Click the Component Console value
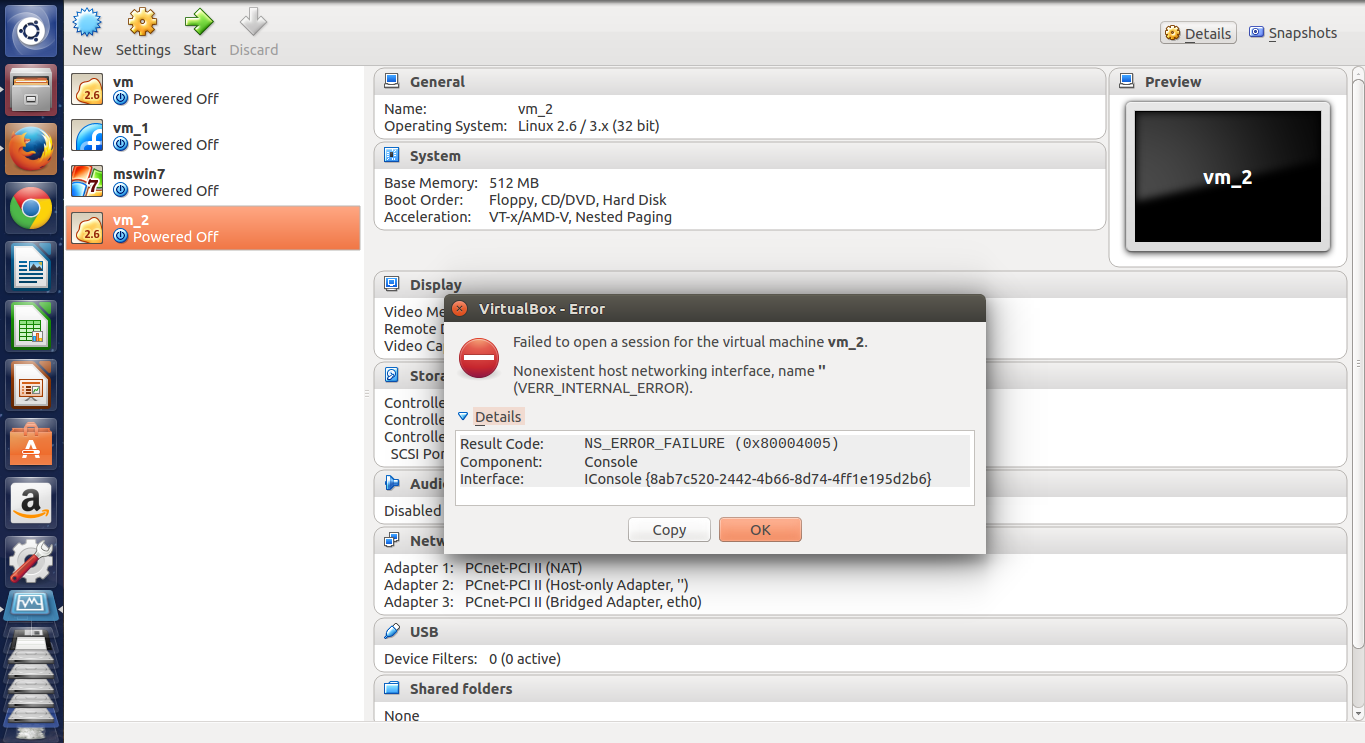Viewport: 1365px width, 743px height. (611, 462)
